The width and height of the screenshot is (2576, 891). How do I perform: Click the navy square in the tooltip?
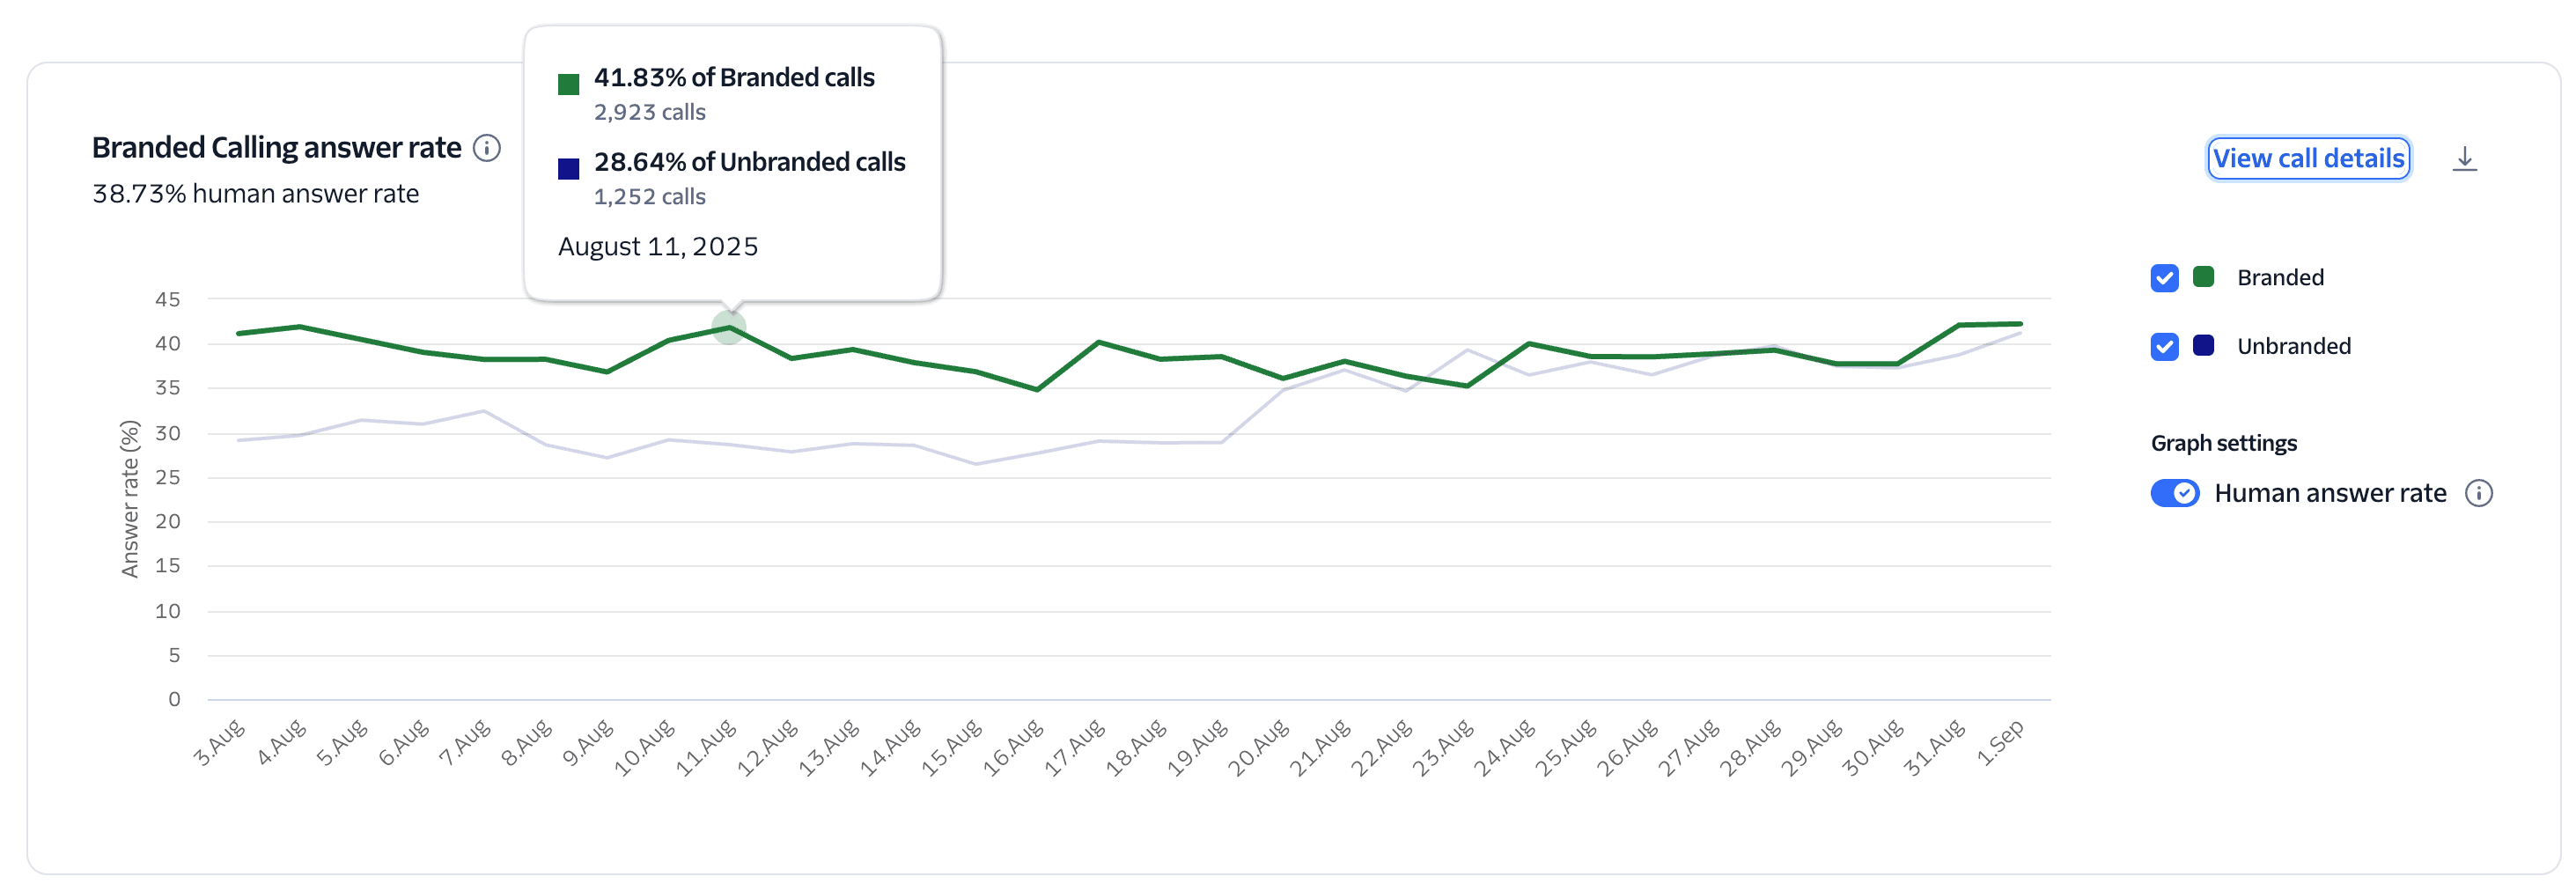click(x=568, y=168)
